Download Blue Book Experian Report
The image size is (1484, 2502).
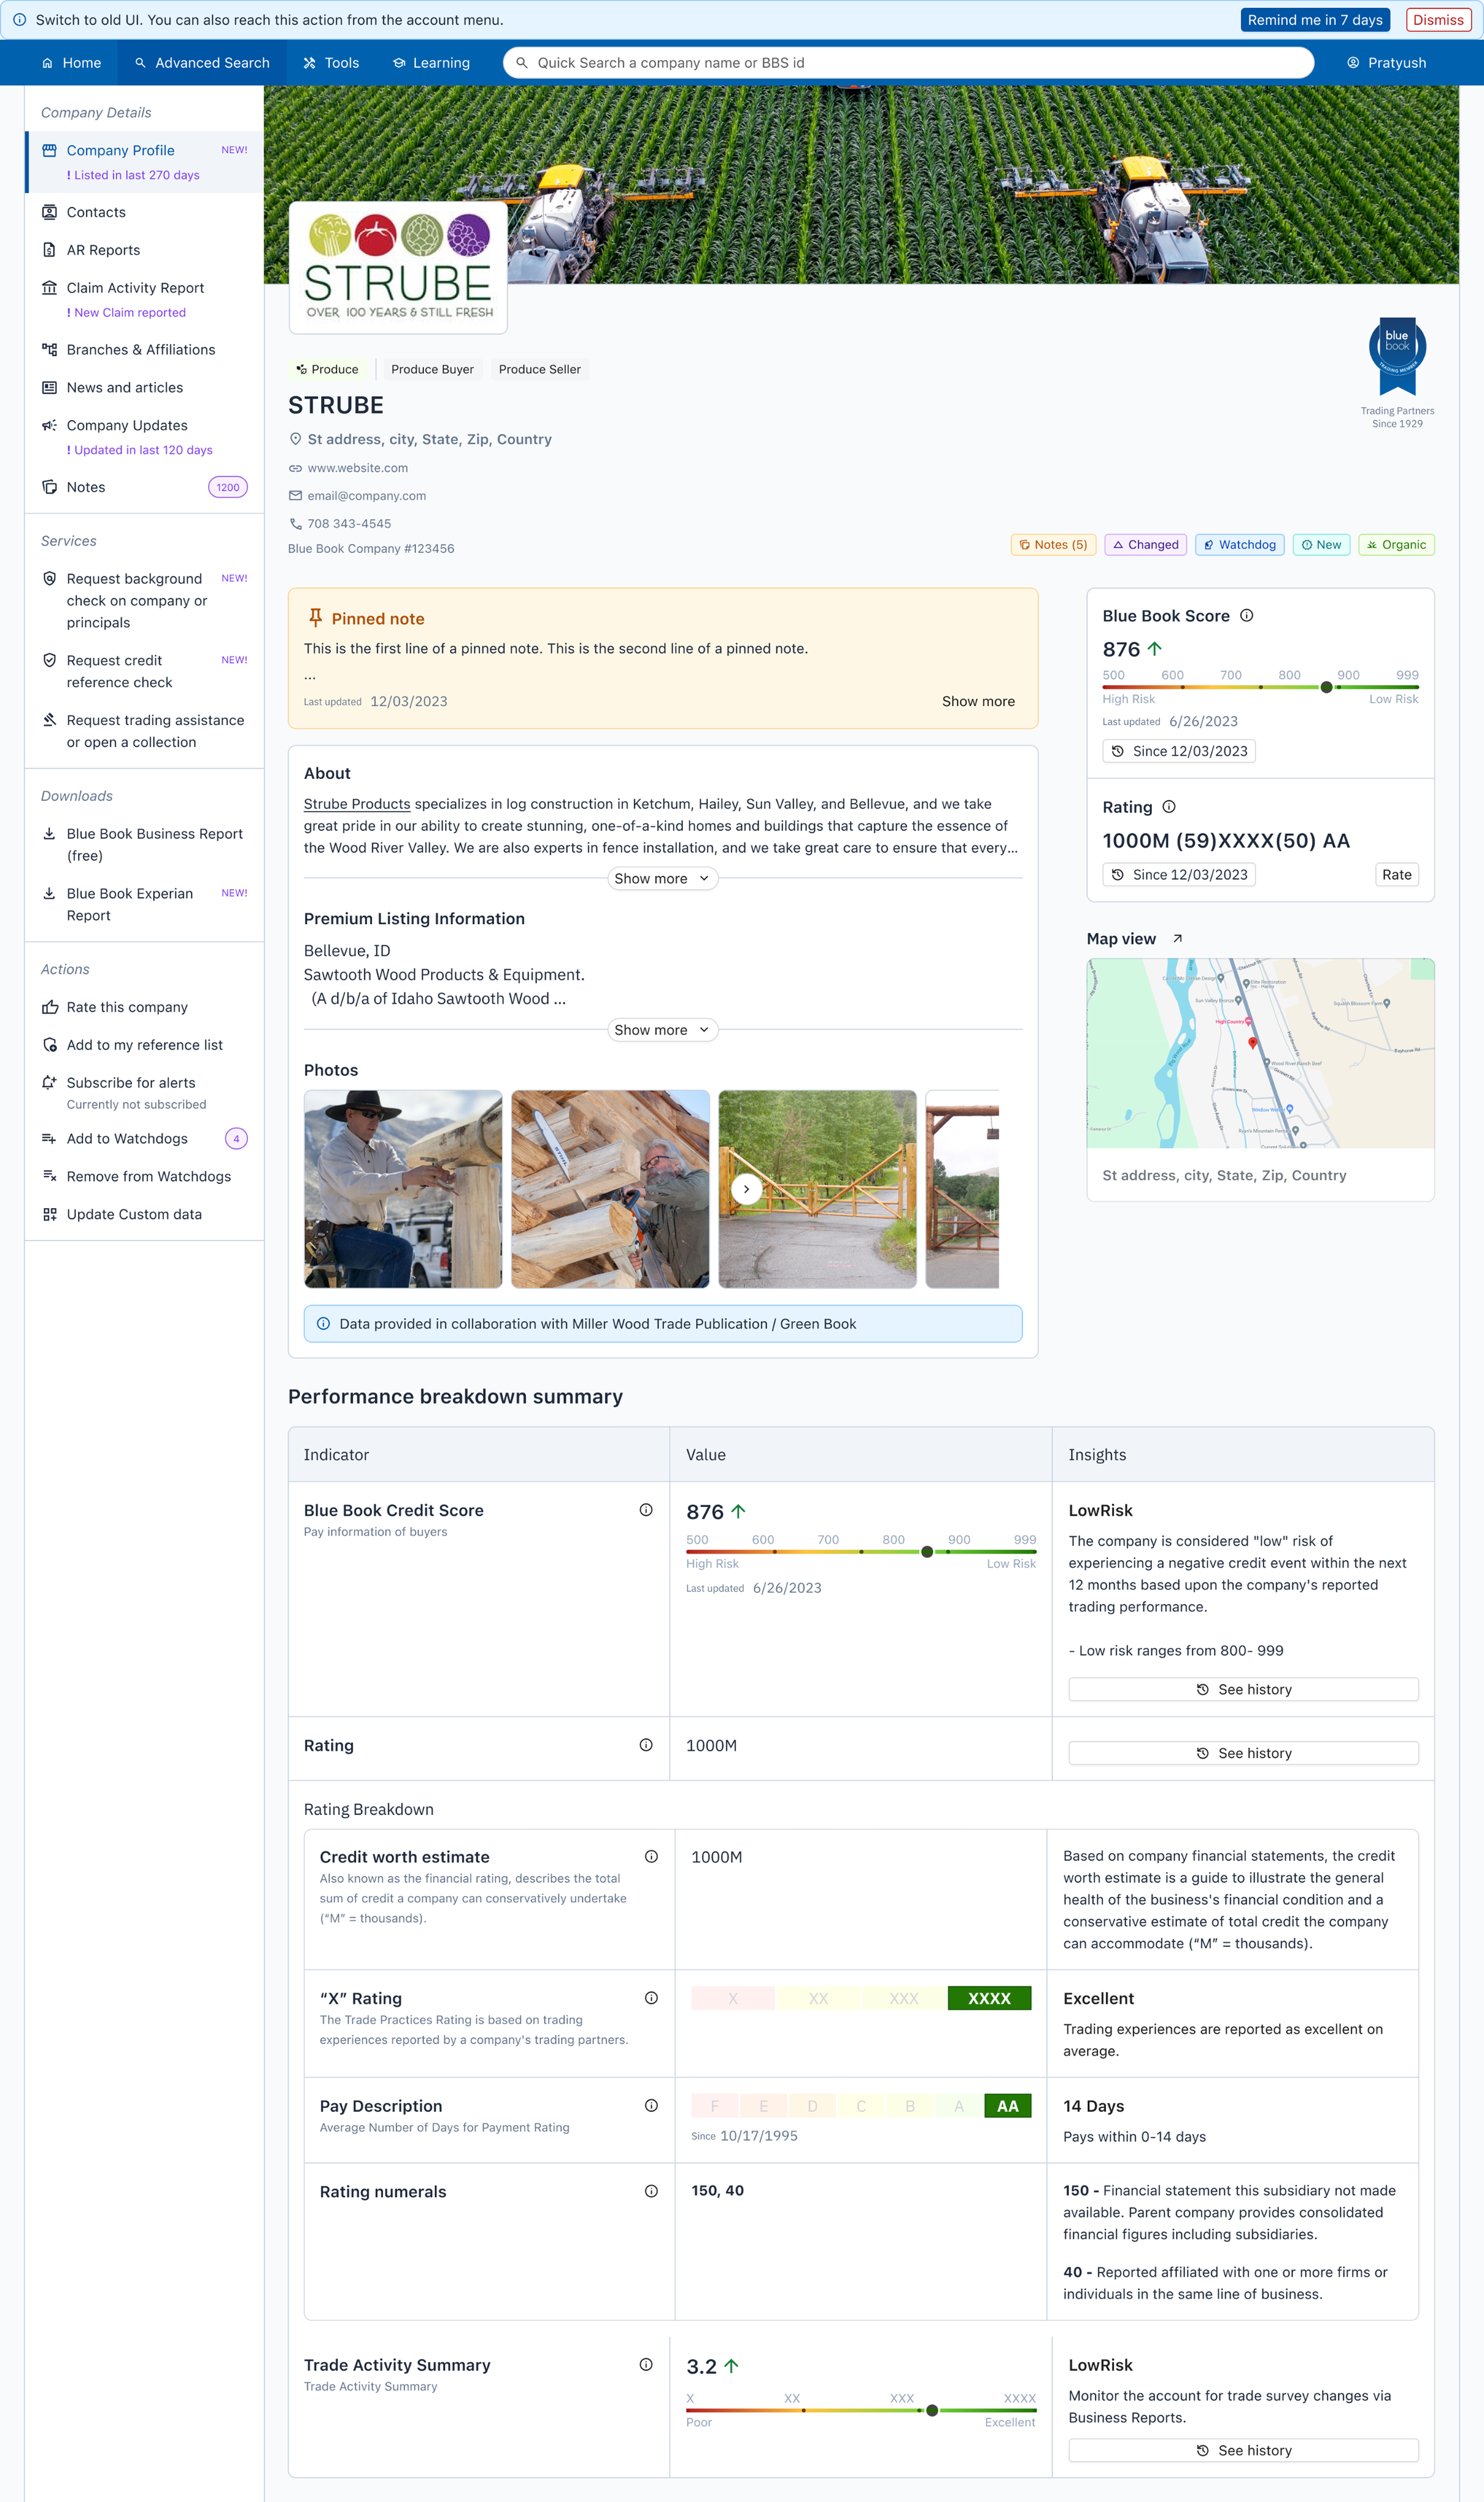click(144, 905)
